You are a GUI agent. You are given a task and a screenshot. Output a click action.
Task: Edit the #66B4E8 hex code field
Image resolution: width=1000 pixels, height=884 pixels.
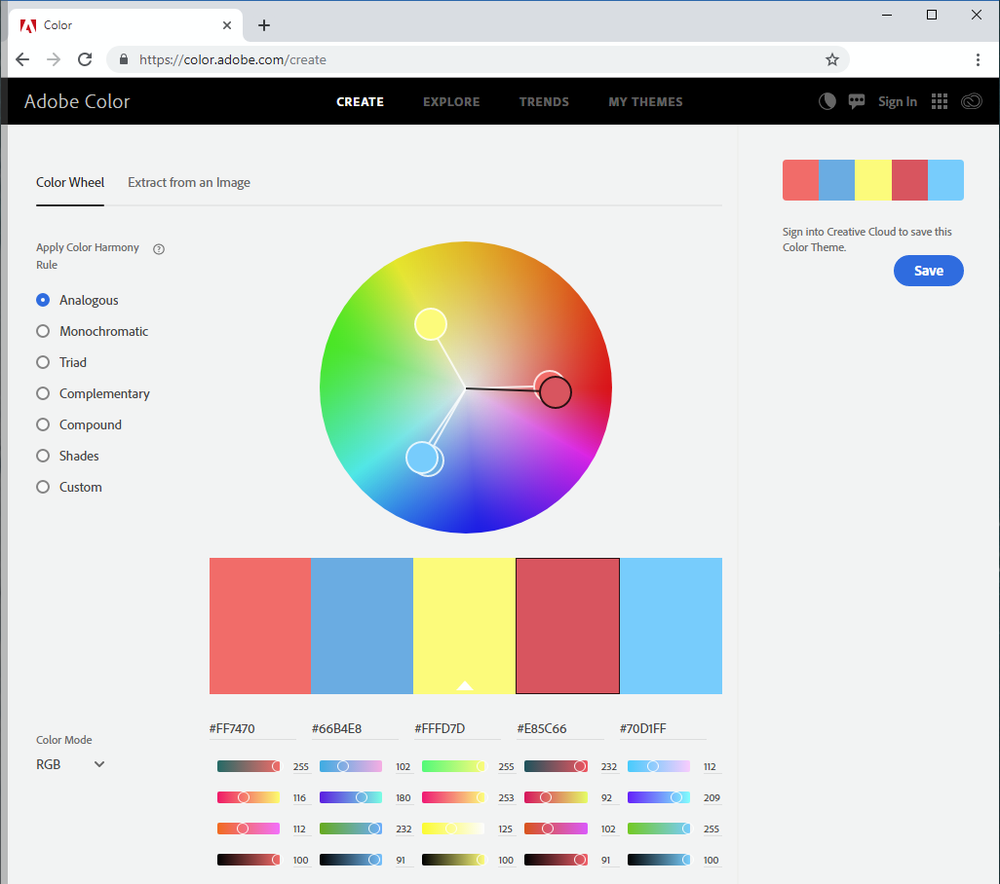point(355,728)
